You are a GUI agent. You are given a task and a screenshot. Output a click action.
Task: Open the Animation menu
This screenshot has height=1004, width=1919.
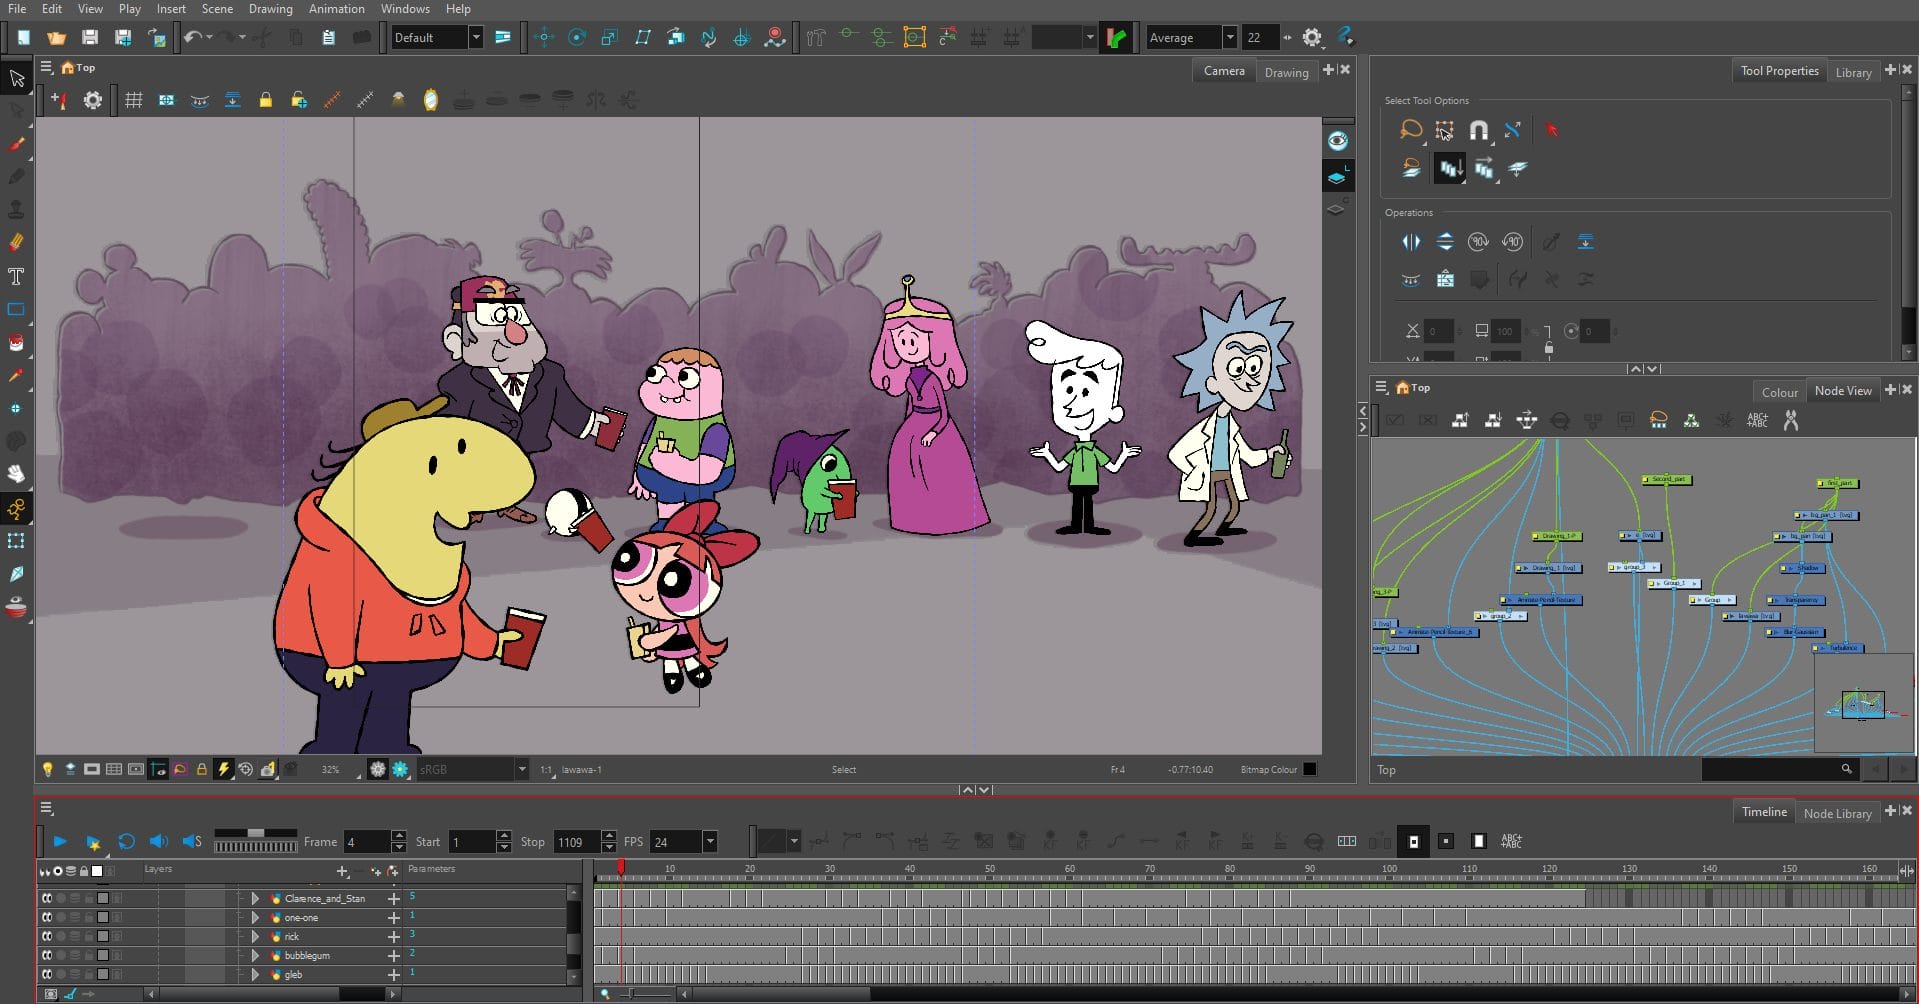[x=336, y=8]
